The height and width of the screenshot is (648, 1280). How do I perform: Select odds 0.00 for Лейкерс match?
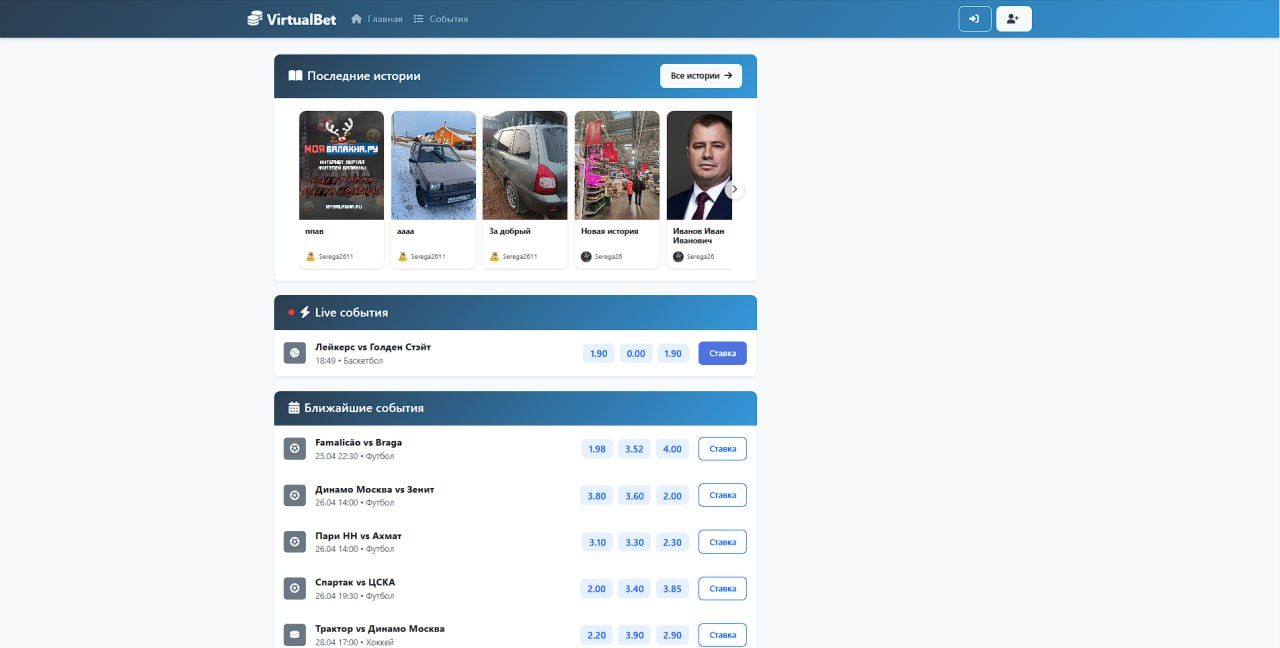tap(636, 354)
